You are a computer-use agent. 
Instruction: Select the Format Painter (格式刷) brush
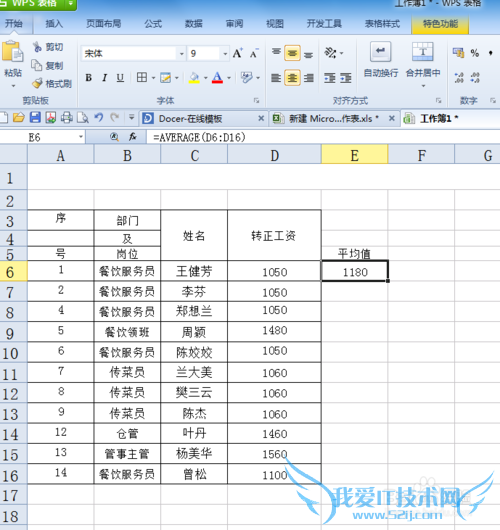click(x=38, y=83)
